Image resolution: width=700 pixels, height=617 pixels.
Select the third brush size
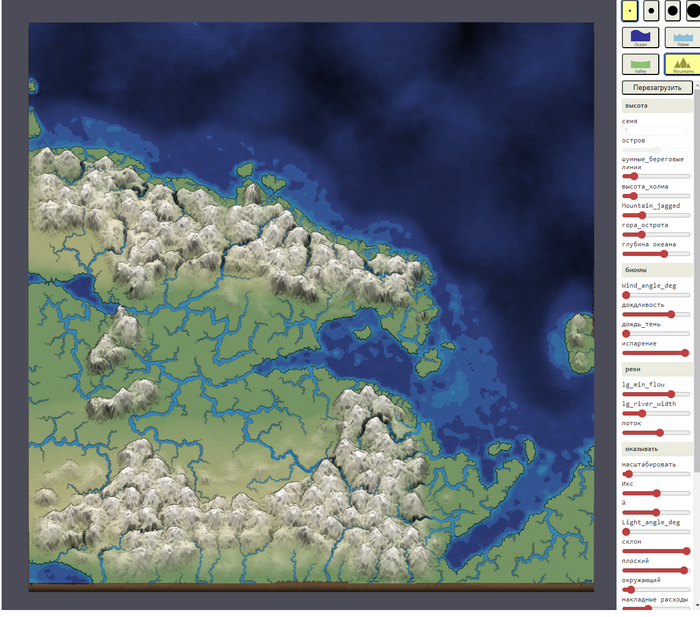coord(673,11)
